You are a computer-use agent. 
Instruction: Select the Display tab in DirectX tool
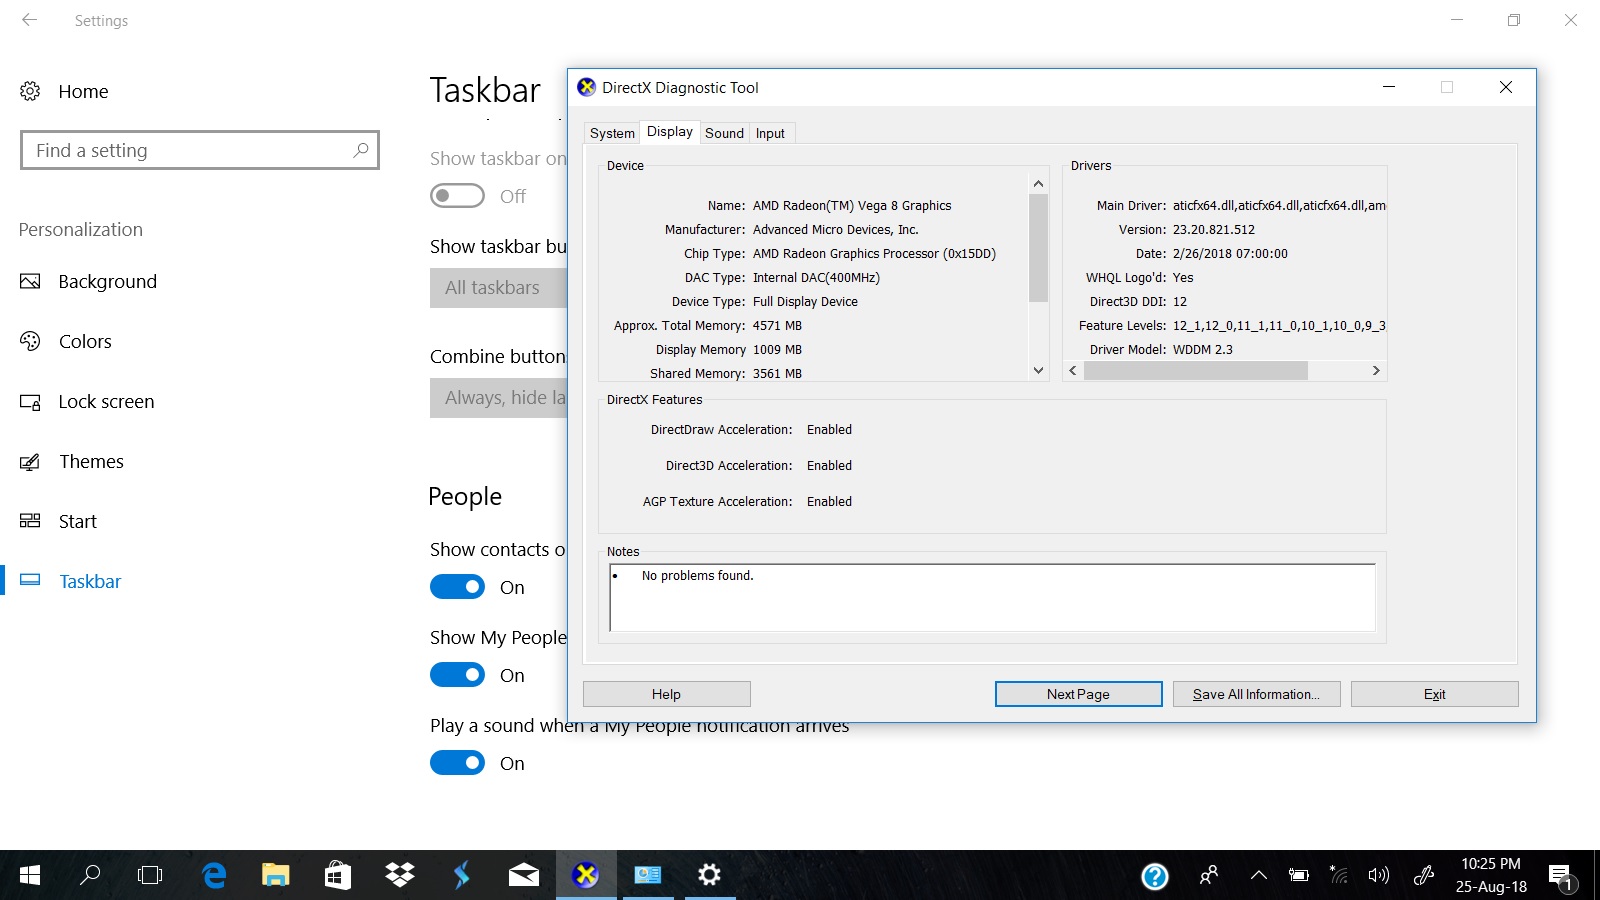pos(669,132)
